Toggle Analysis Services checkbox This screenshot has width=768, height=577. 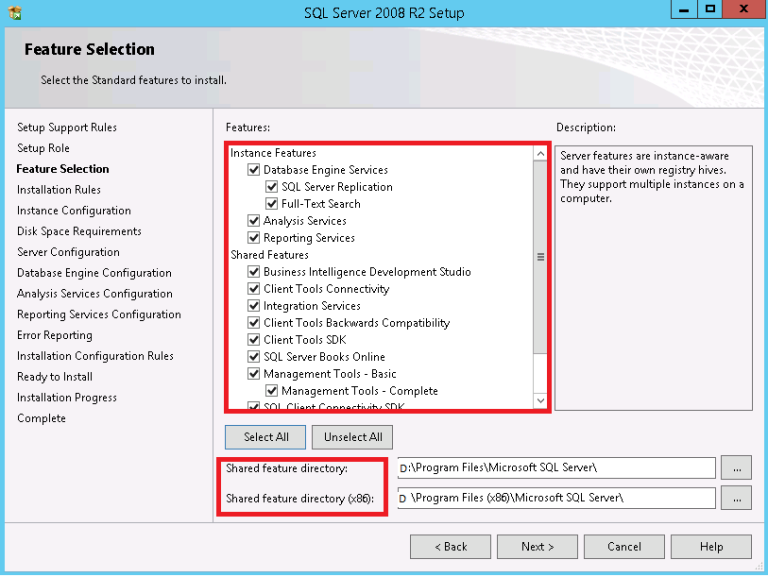click(254, 221)
